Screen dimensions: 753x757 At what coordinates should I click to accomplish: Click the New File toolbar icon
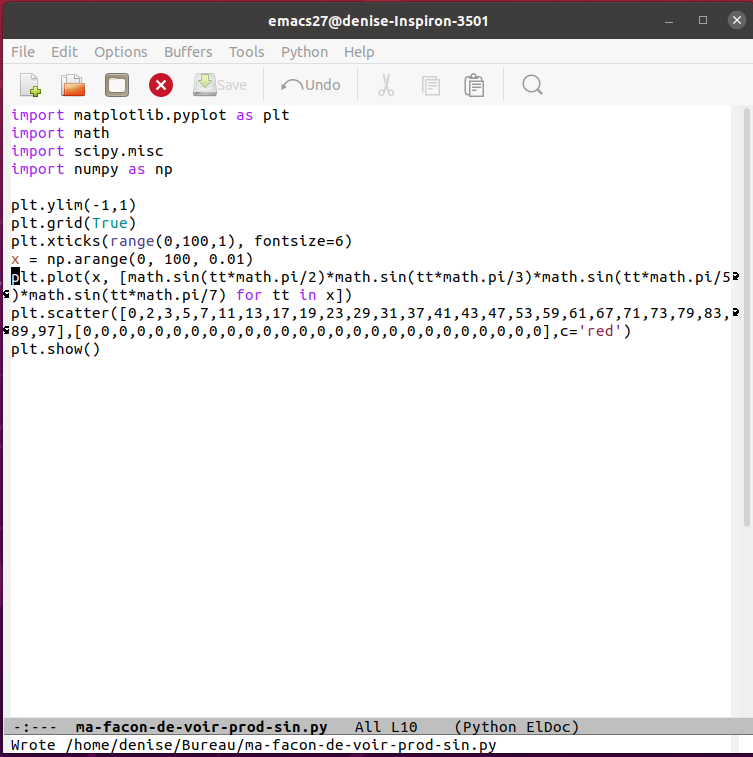(30, 85)
